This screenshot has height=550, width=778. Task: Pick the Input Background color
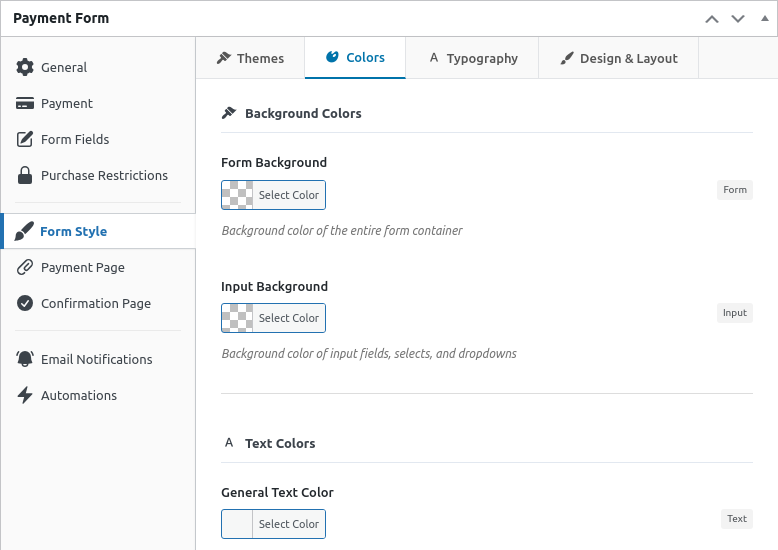tap(273, 318)
